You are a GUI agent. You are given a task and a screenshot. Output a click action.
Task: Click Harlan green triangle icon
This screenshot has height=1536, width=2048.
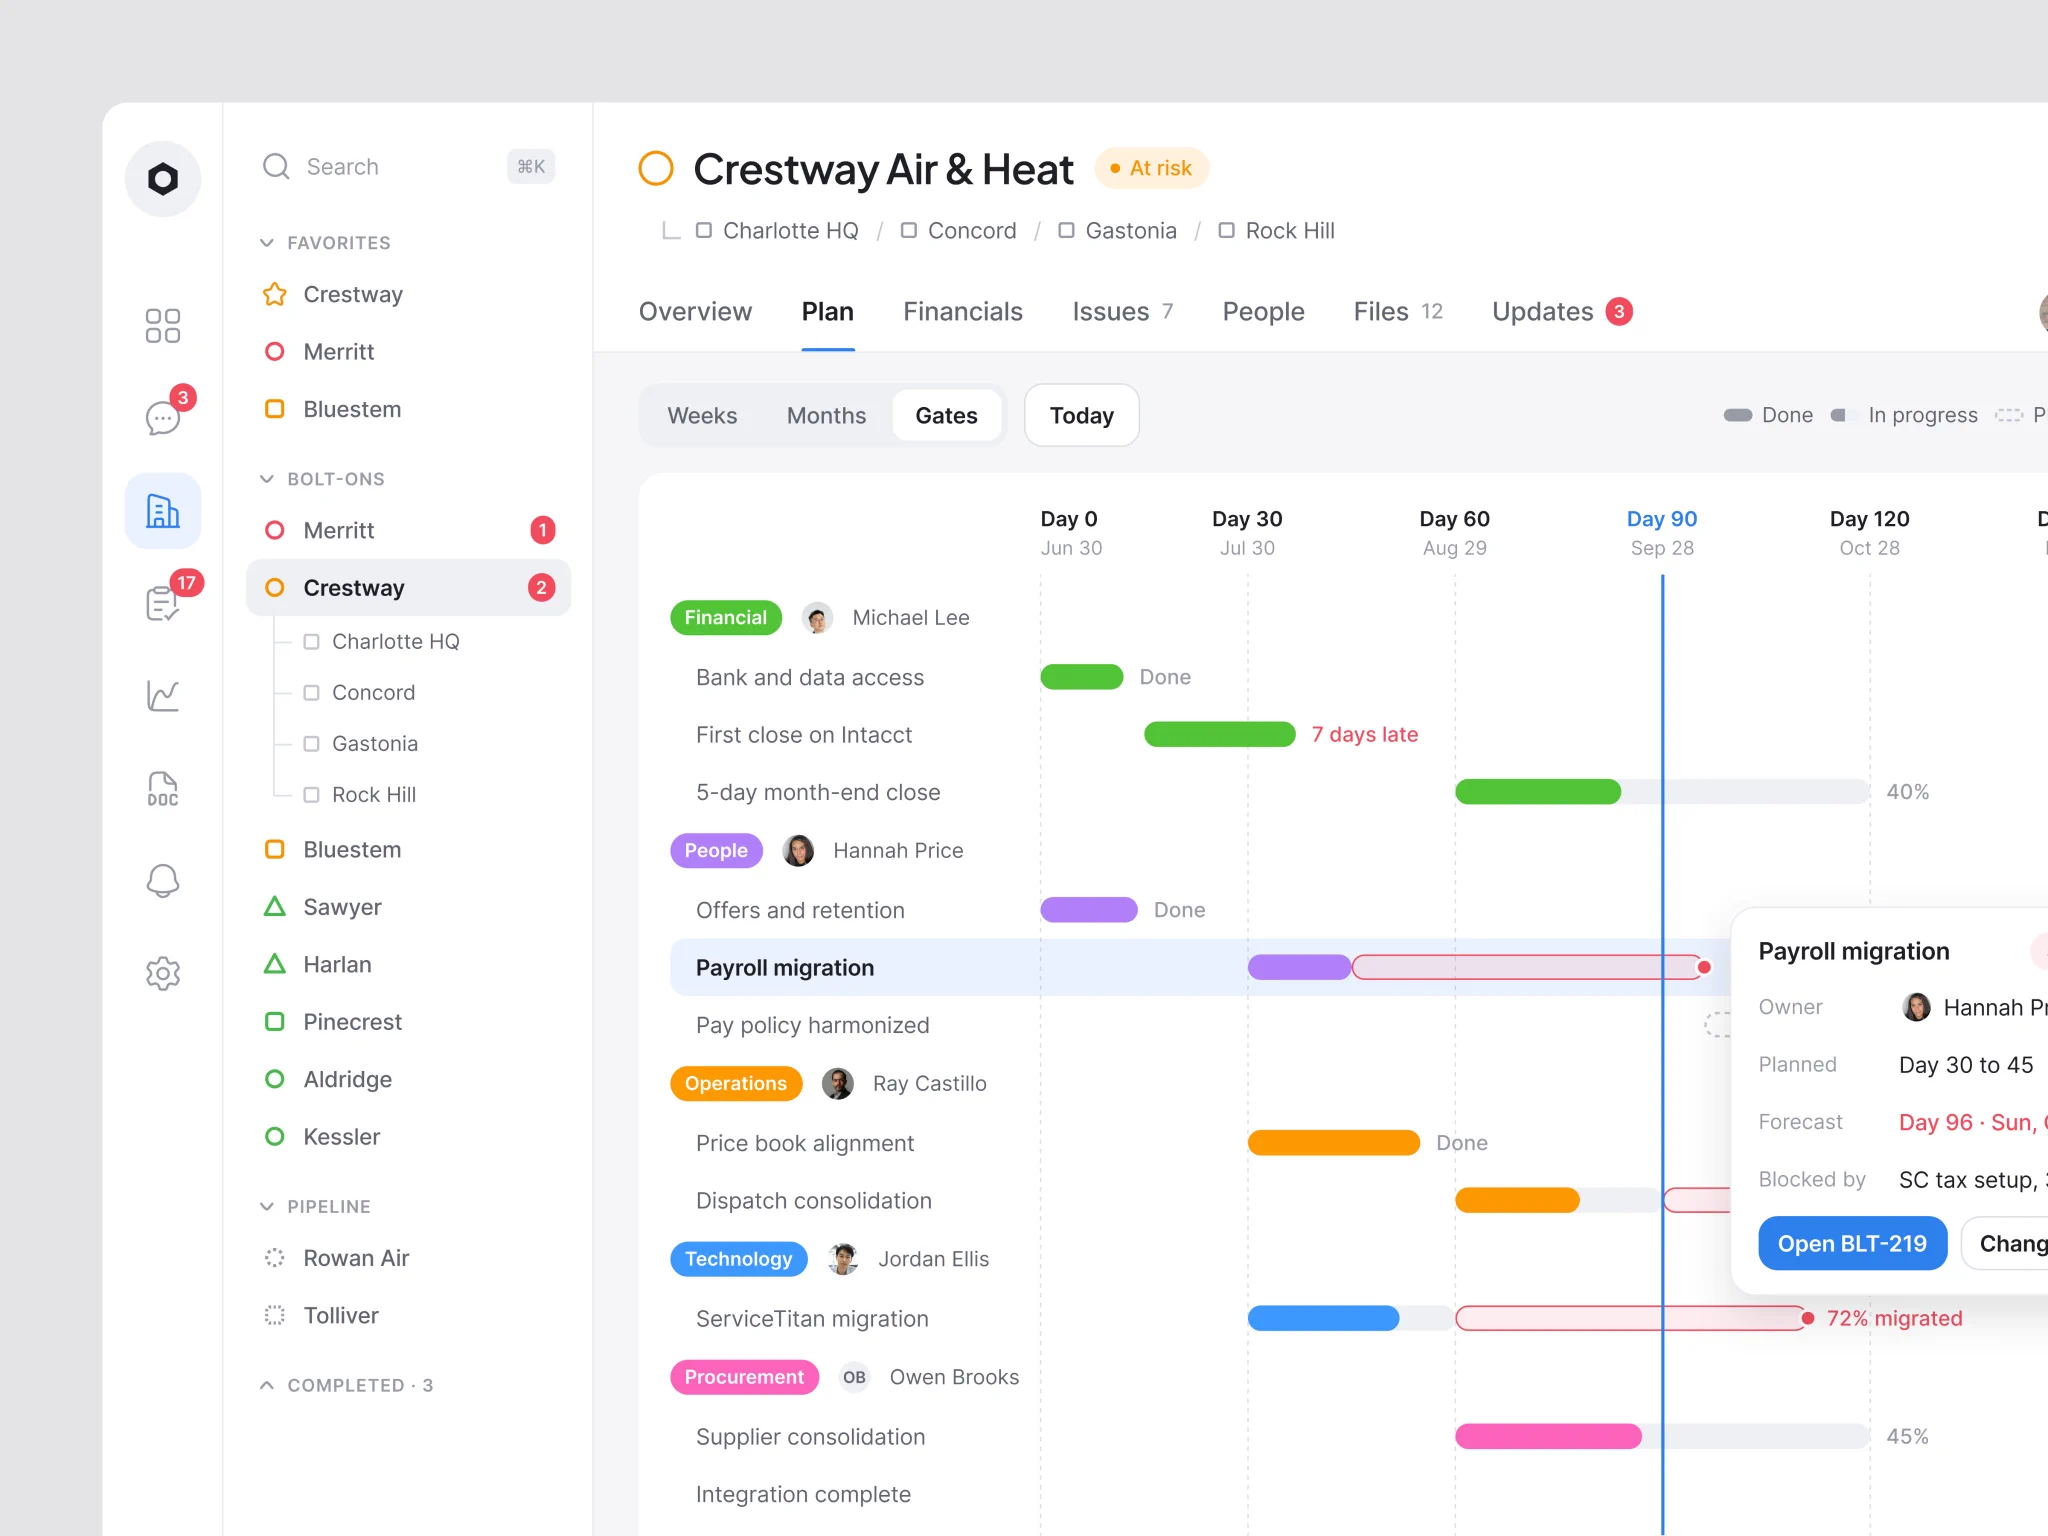point(274,964)
